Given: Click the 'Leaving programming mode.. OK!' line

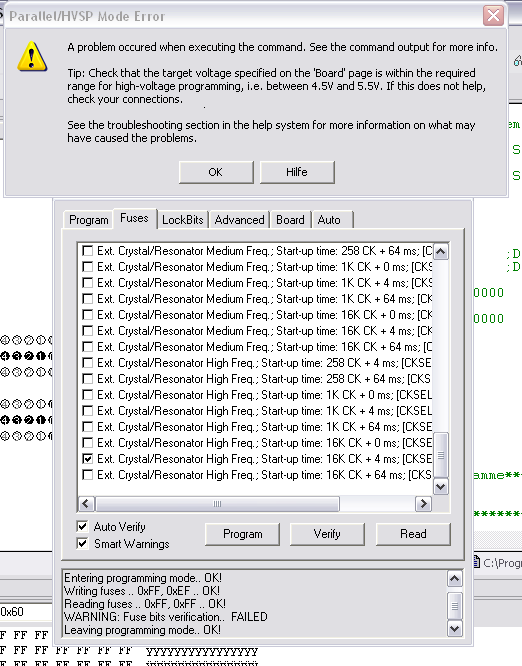Looking at the screenshot, I should 142,629.
